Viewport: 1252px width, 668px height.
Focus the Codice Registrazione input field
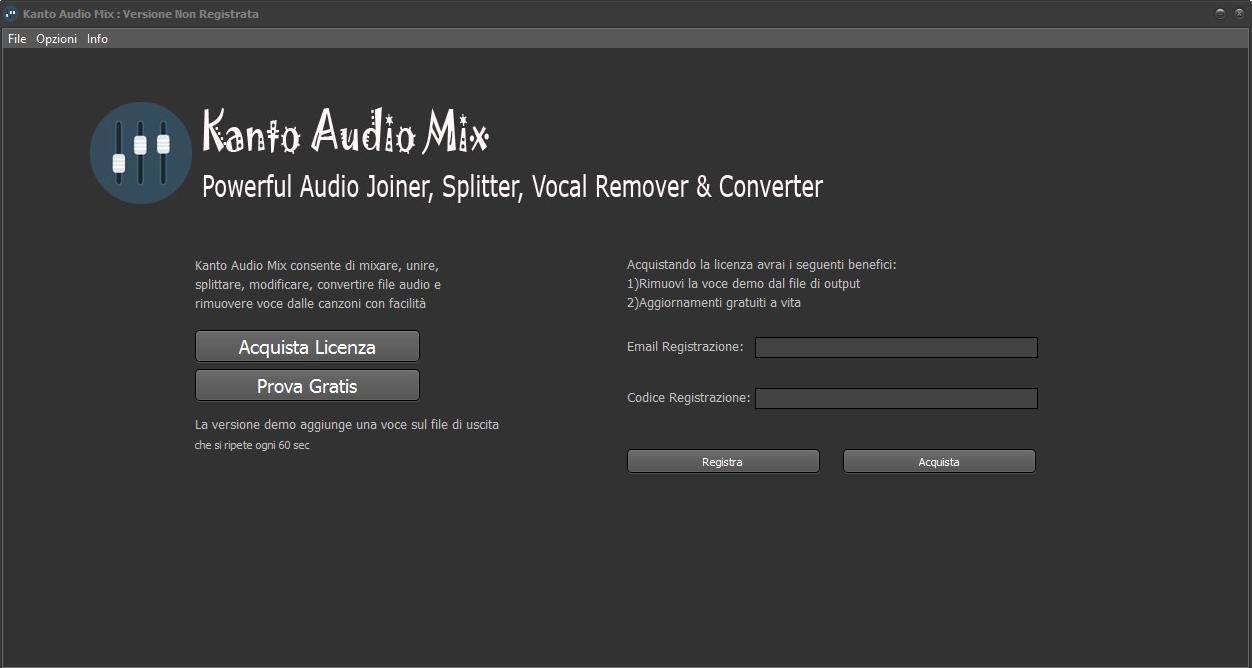coord(896,398)
